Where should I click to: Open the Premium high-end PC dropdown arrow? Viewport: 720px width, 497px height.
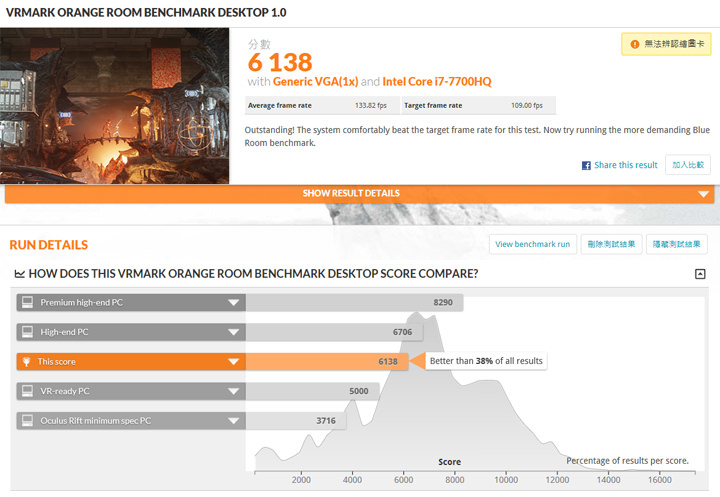[233, 302]
